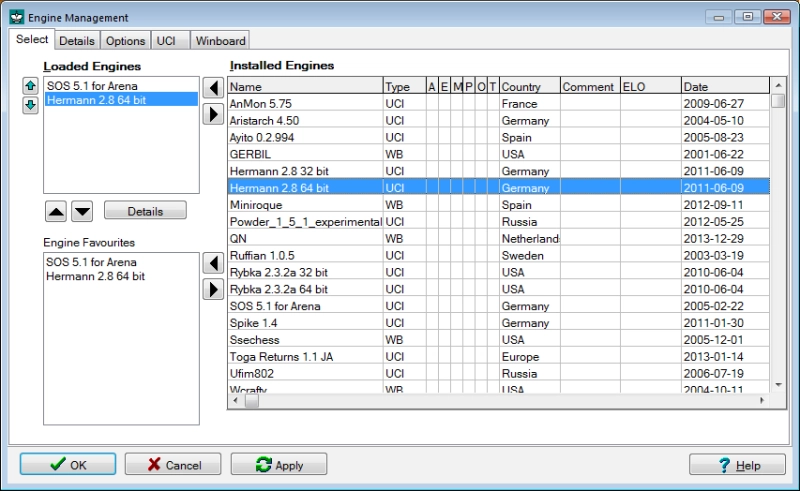
Task: Click horizontal scrollbar left arrow
Action: click(235, 401)
